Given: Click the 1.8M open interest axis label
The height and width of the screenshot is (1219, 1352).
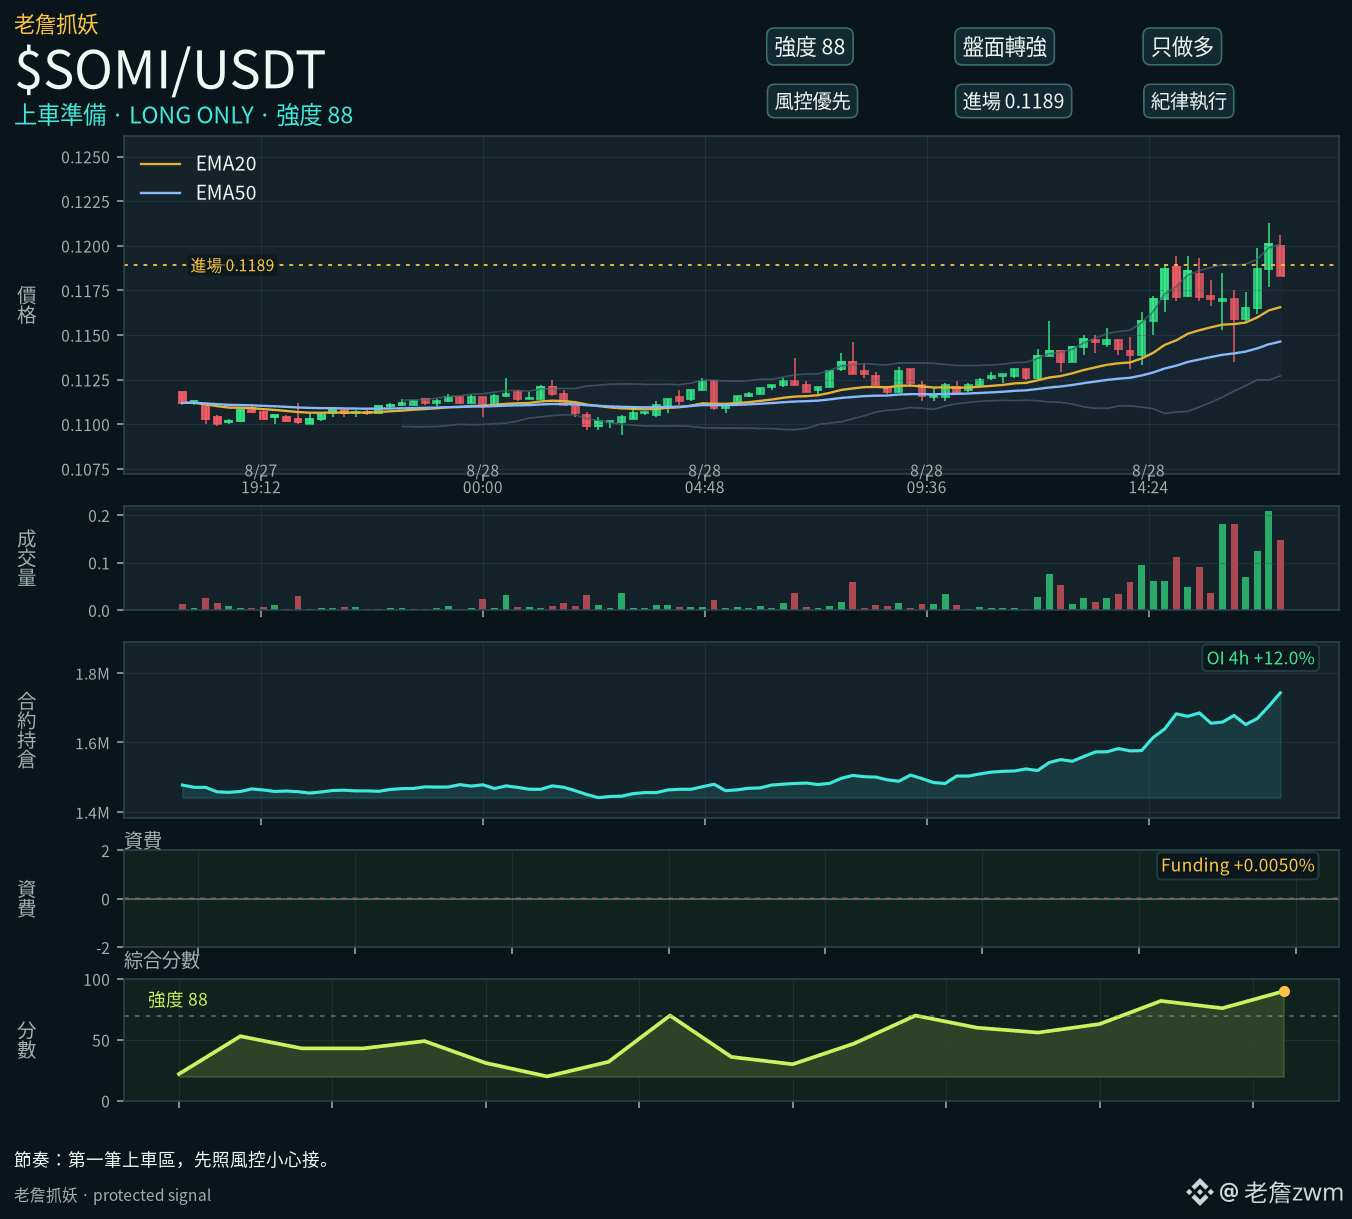Looking at the screenshot, I should pos(93,674).
